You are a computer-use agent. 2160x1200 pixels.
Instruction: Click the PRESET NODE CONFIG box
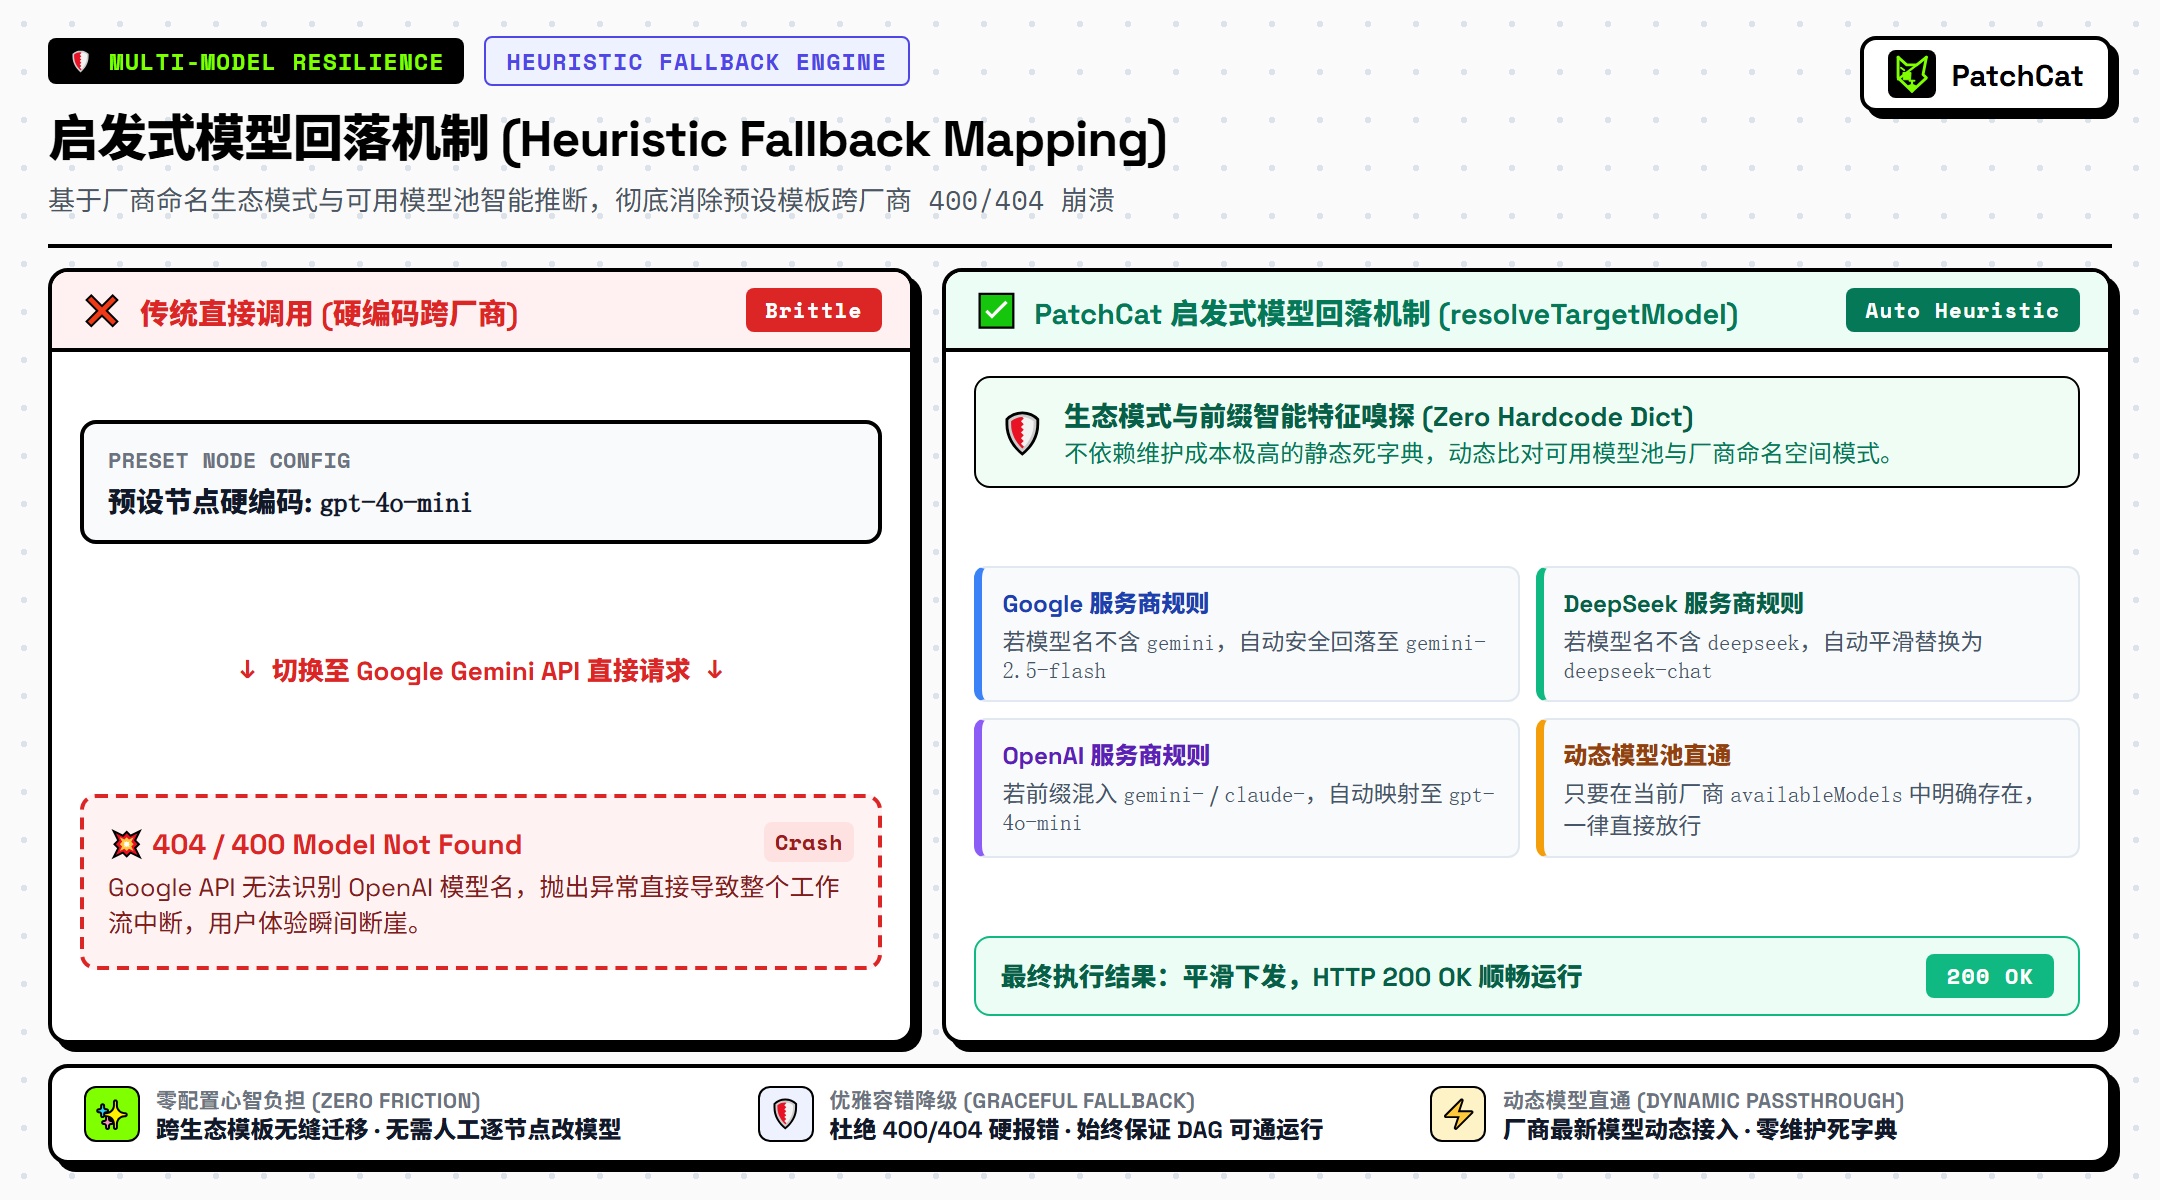[x=480, y=482]
